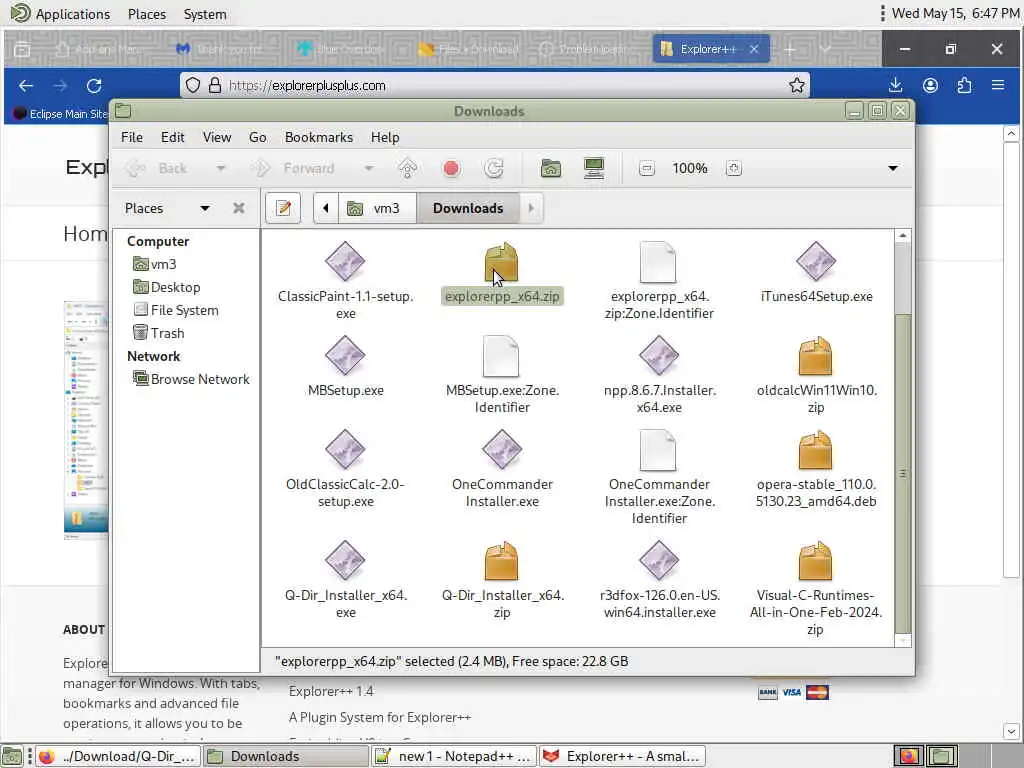Viewport: 1024px width, 768px height.
Task: Select r3dfox-126.0 installer exe icon
Action: point(658,561)
